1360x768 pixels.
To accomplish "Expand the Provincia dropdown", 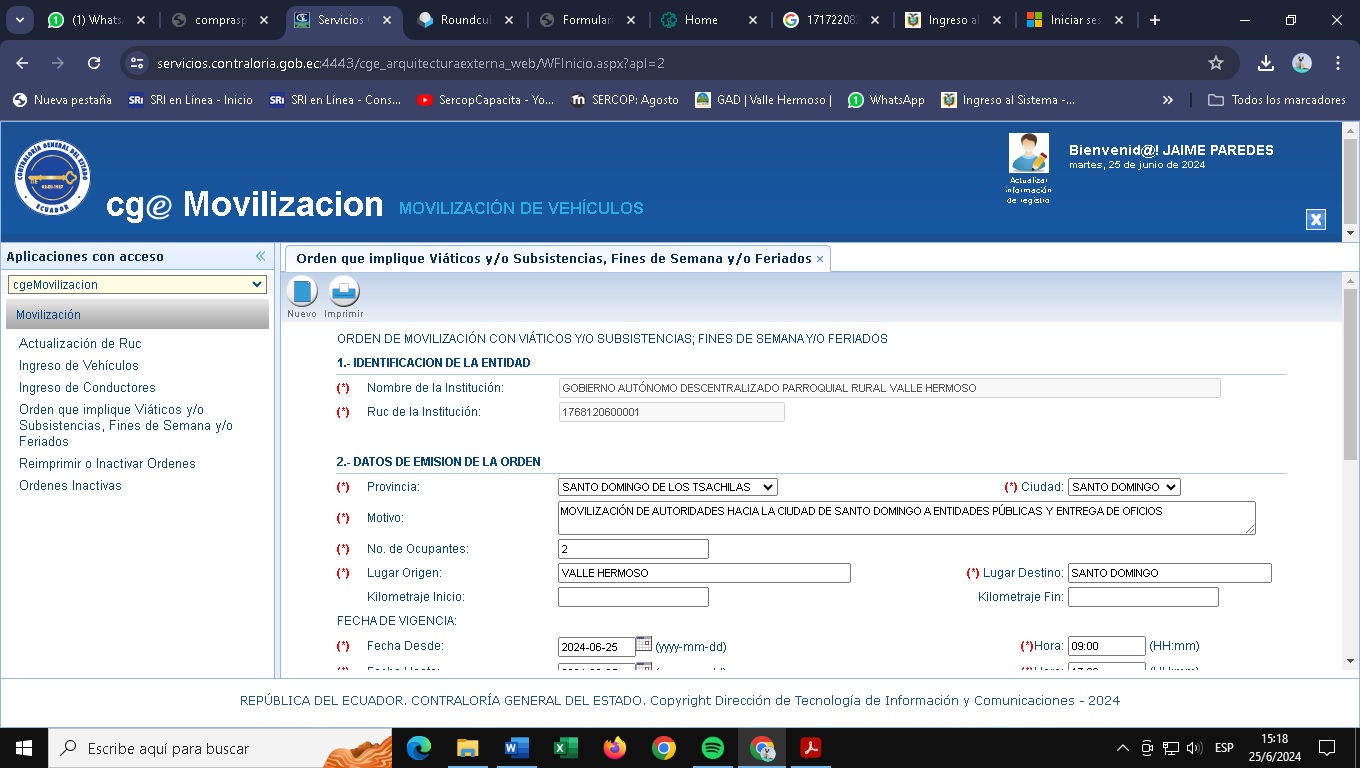I will [667, 487].
